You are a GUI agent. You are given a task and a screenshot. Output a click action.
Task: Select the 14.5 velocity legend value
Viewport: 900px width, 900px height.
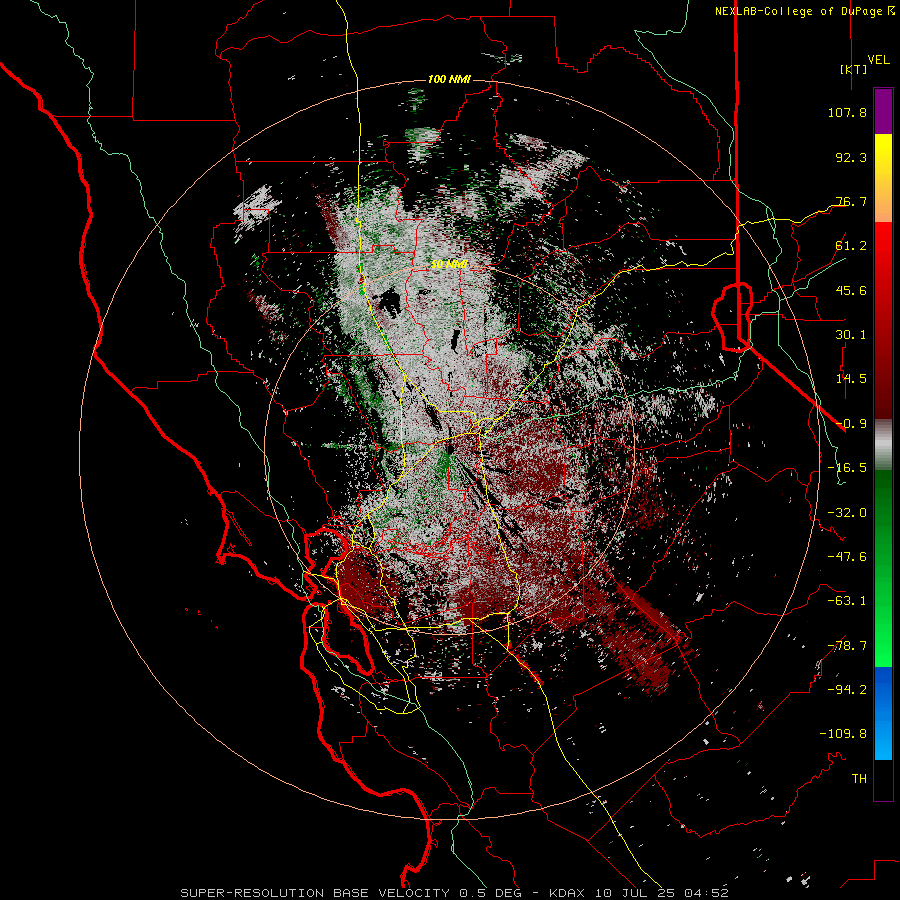click(x=851, y=379)
